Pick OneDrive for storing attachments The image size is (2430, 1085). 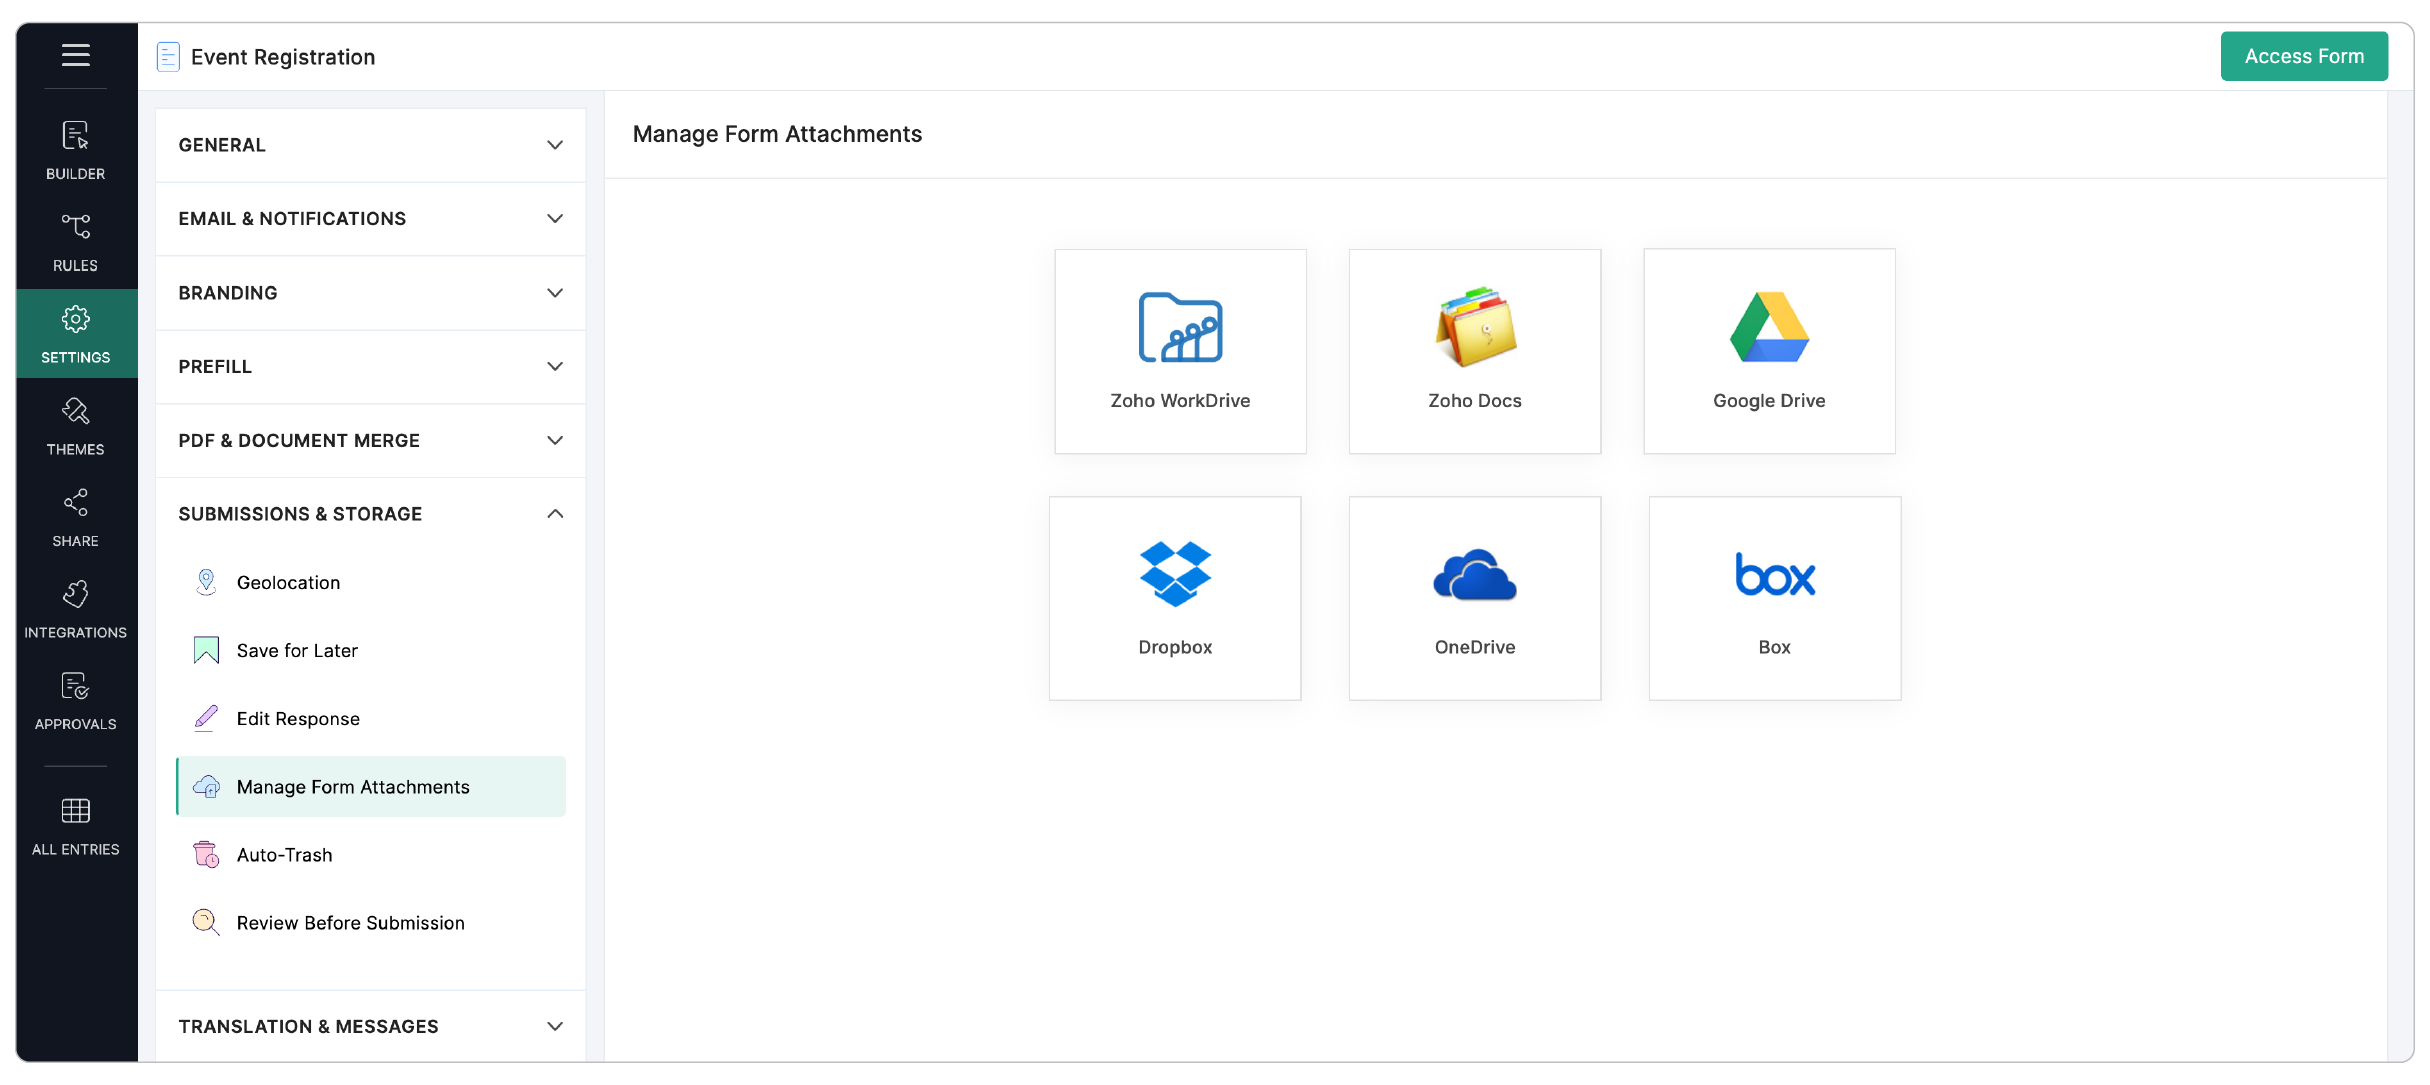tap(1474, 597)
